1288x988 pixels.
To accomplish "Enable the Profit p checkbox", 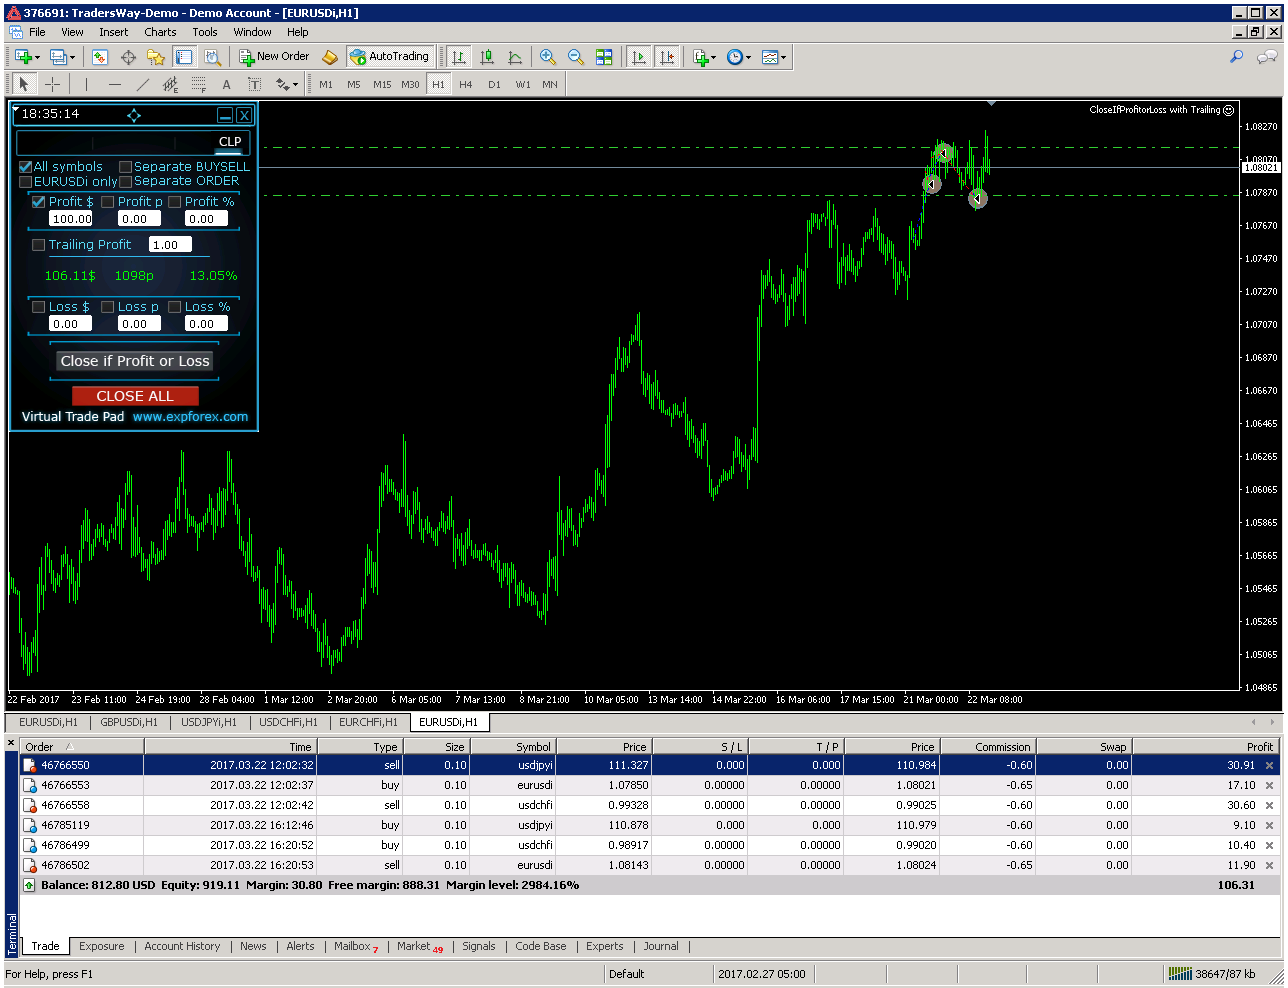I will tap(108, 202).
